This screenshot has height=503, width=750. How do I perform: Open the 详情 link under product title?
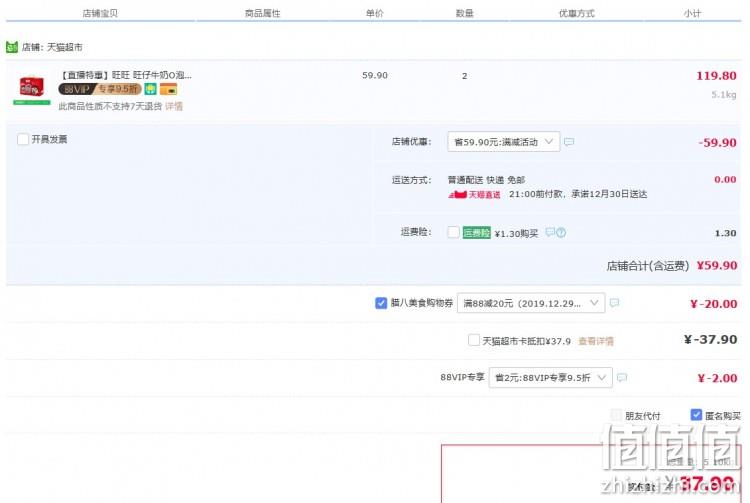(x=174, y=106)
